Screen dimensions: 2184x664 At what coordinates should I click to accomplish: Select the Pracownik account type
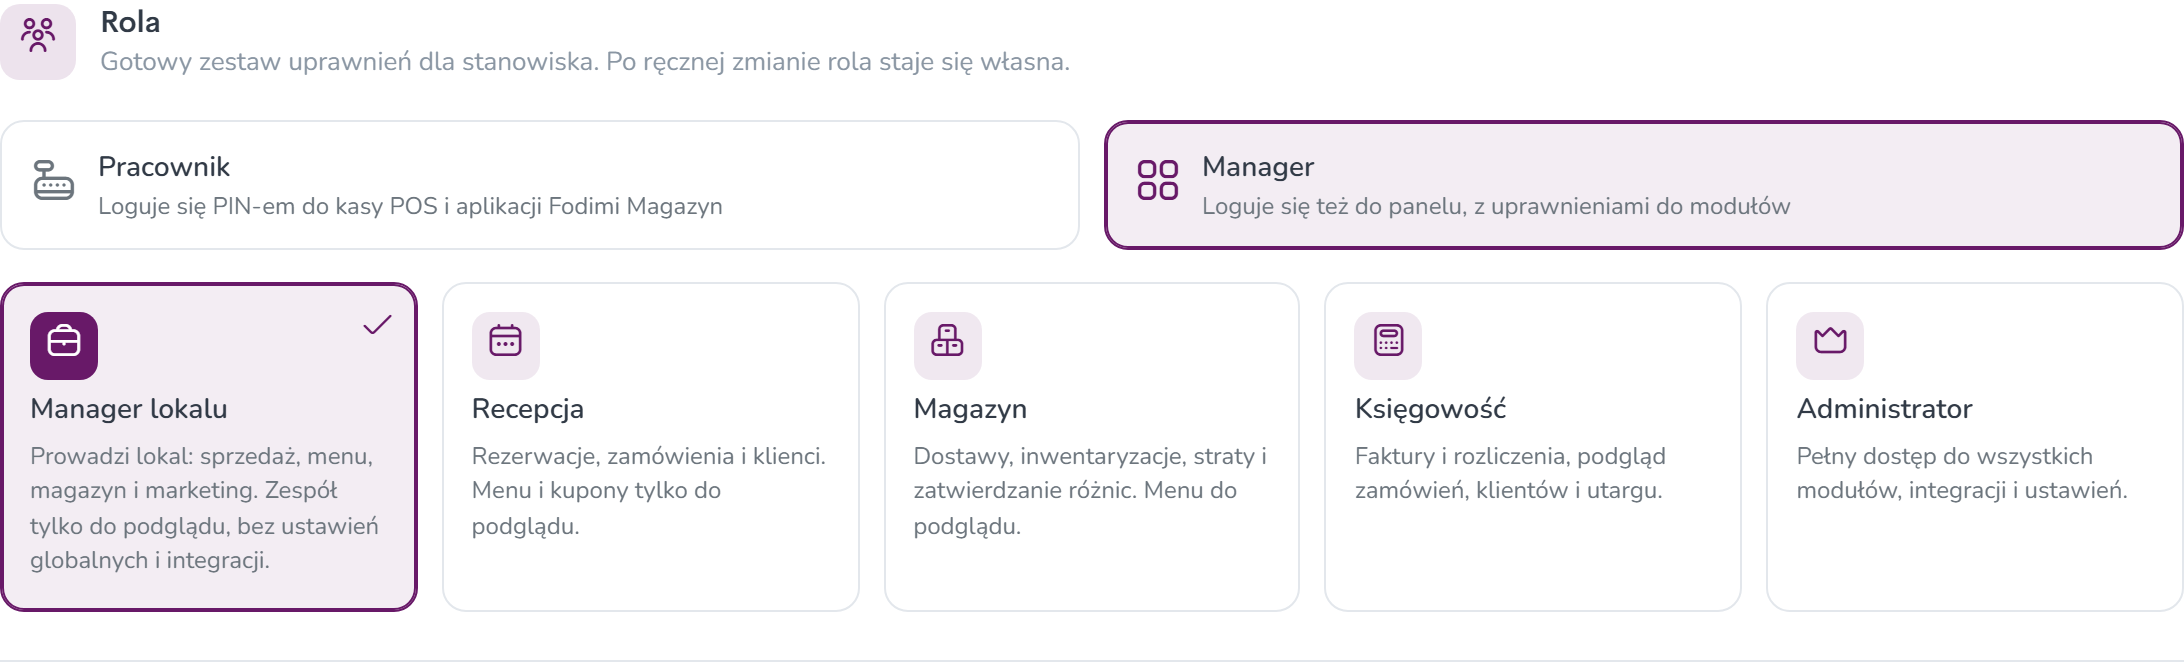tap(540, 185)
